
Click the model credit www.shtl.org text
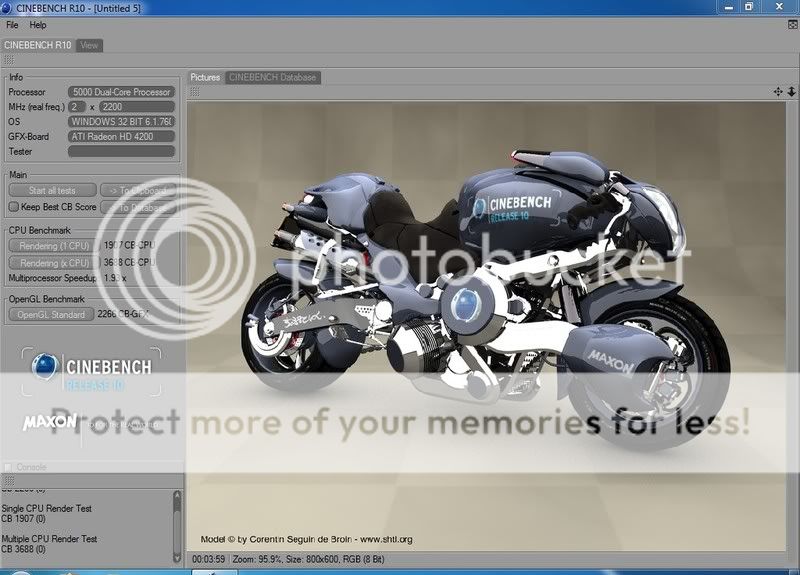tap(386, 539)
